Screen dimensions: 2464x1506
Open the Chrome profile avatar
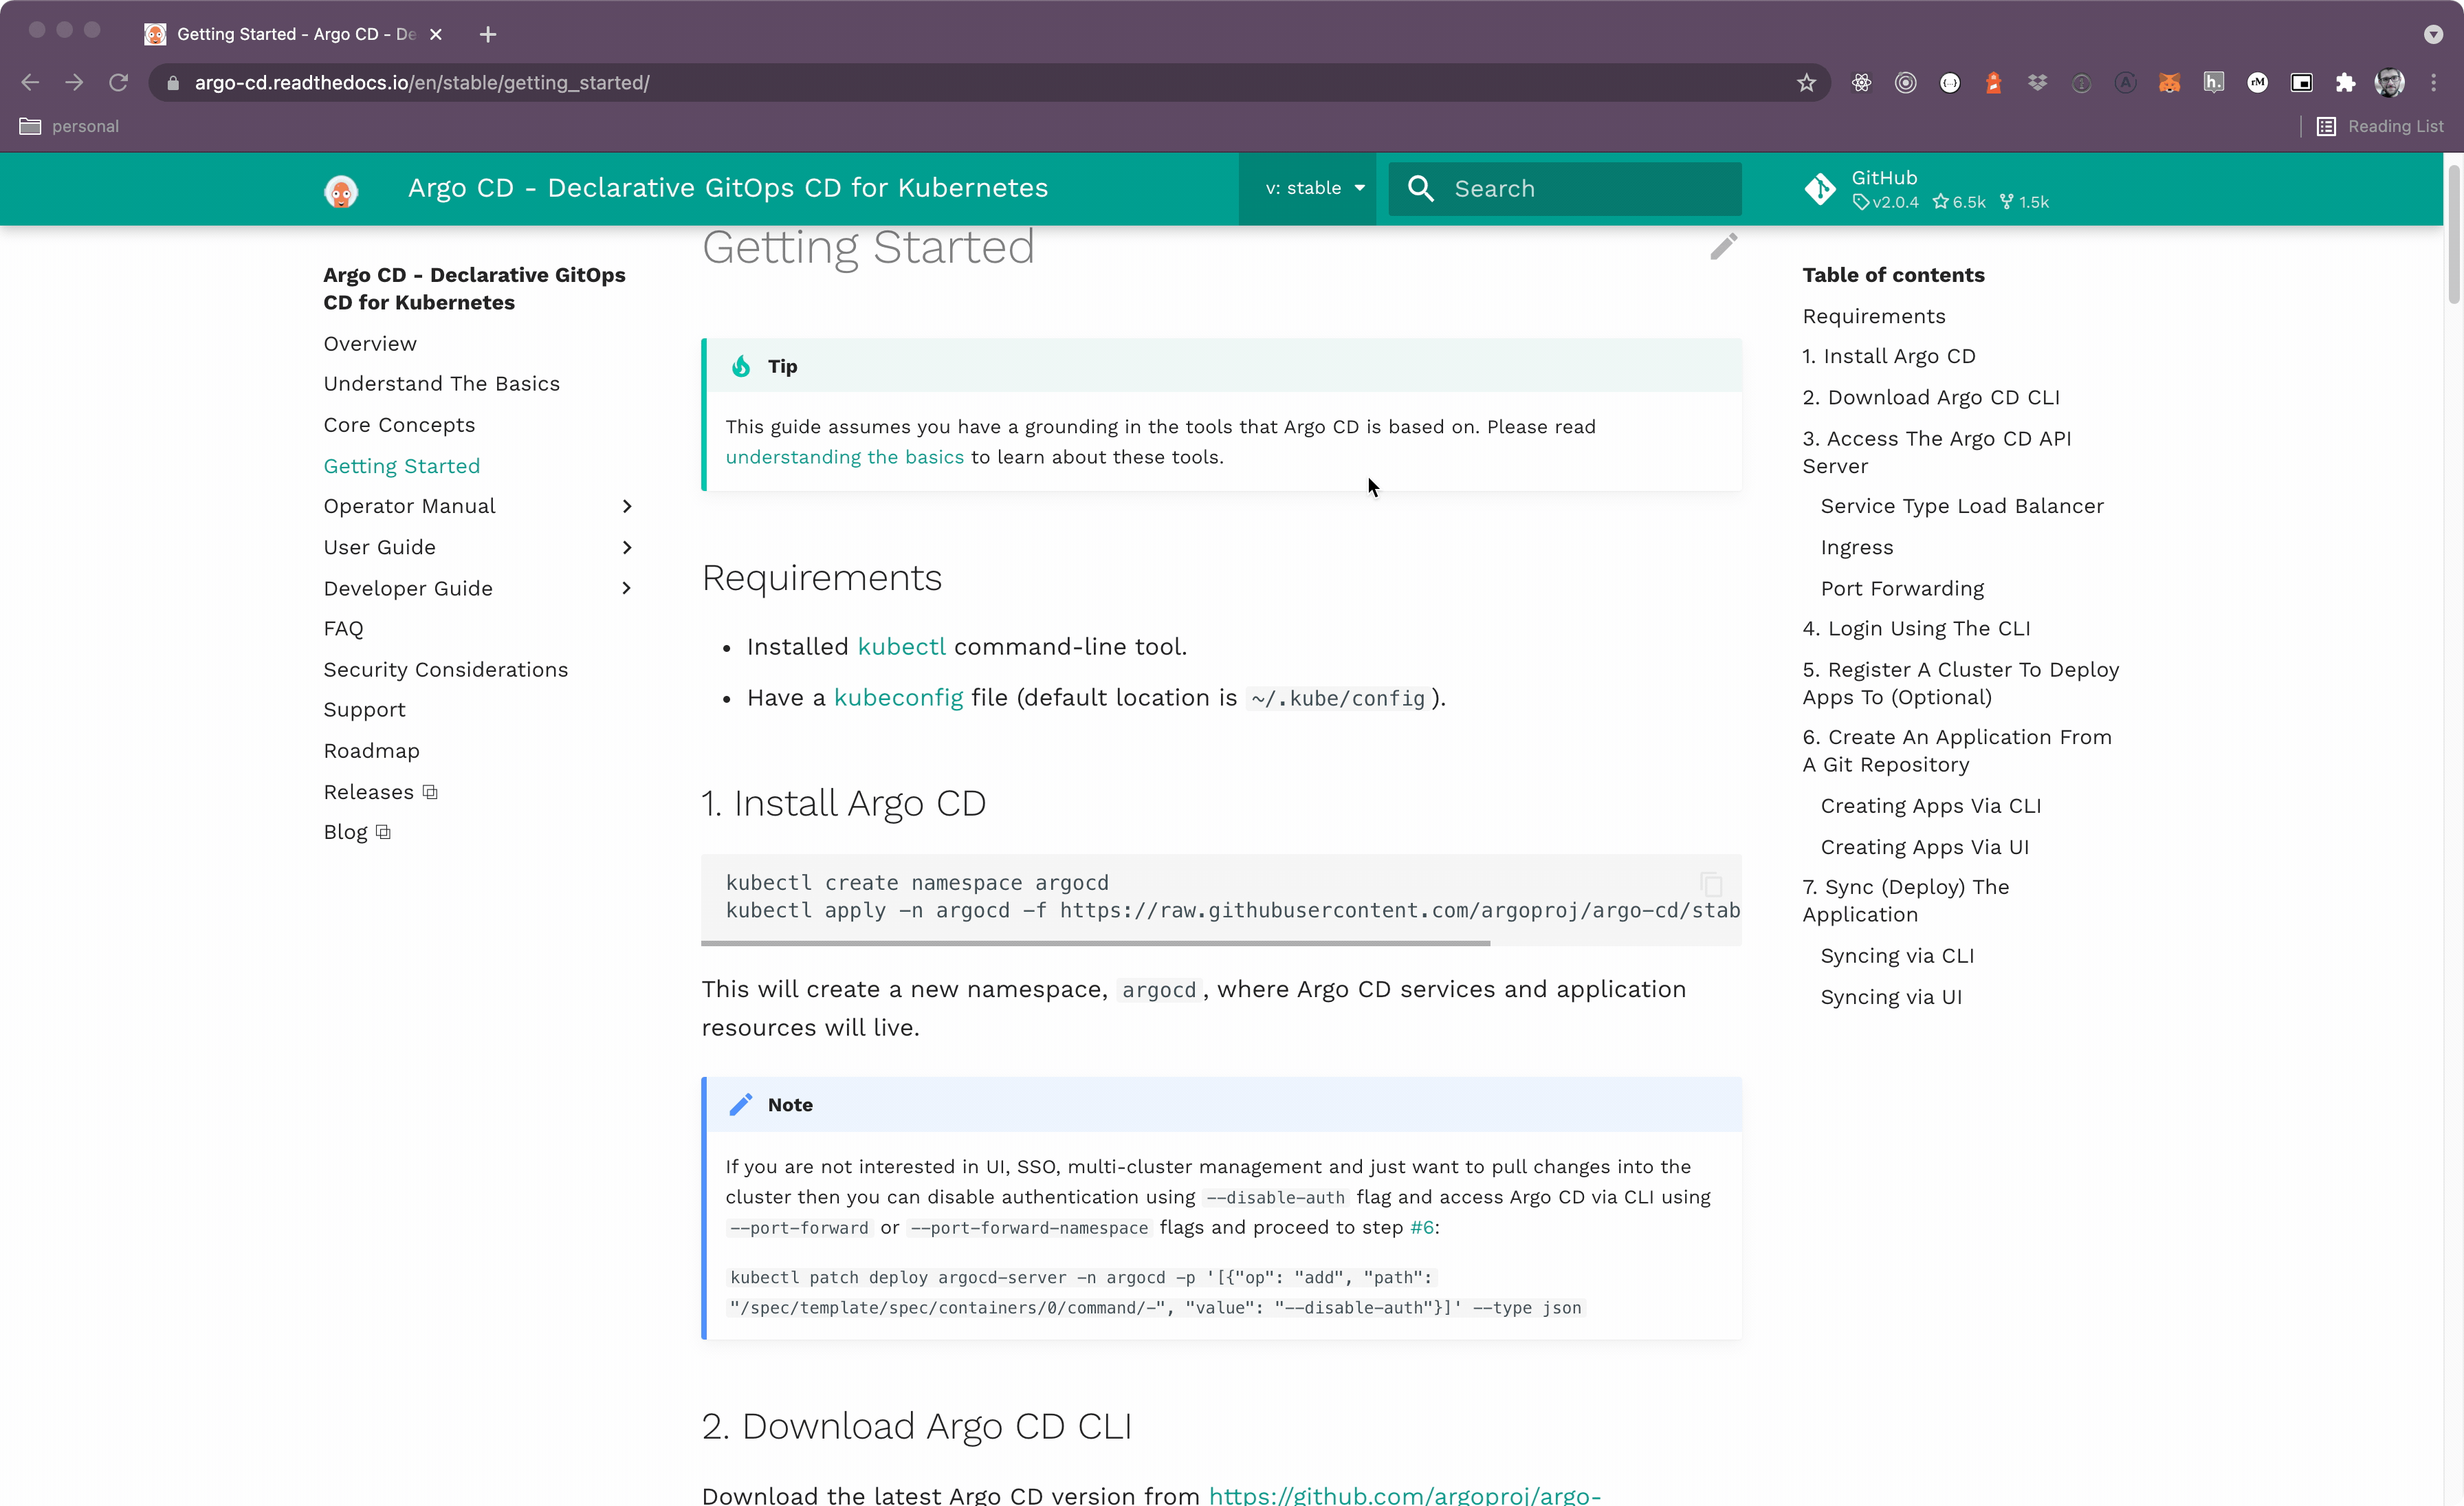pos(2389,83)
